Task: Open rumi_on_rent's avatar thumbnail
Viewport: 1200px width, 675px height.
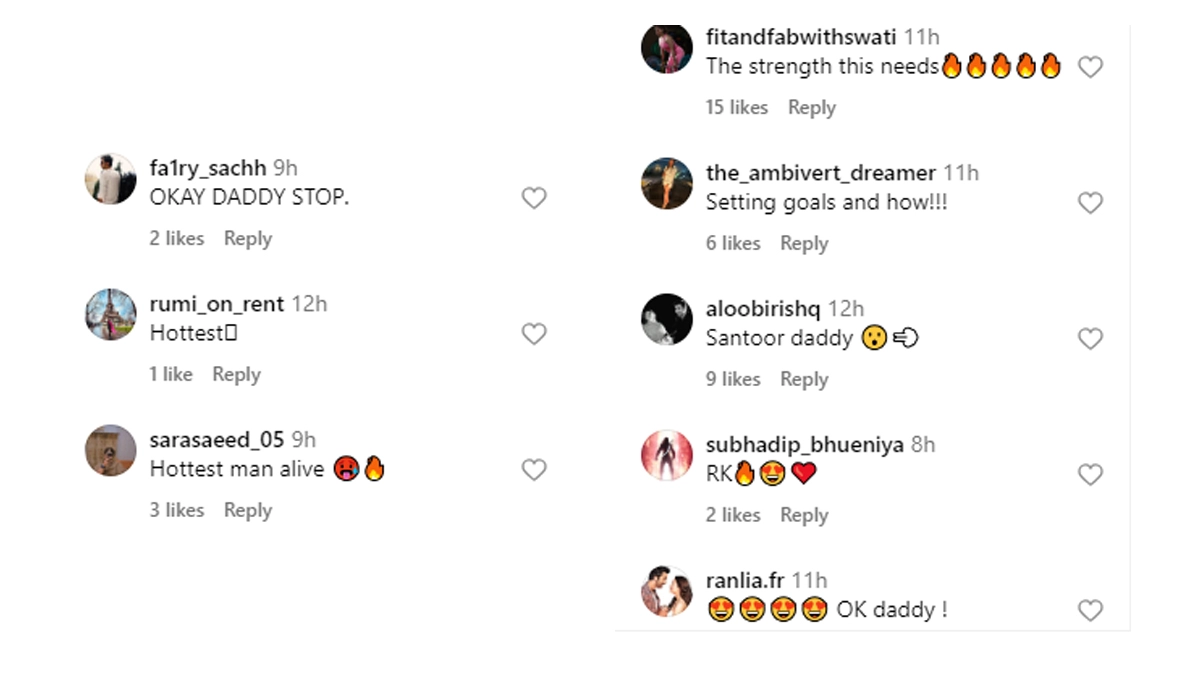Action: [111, 315]
